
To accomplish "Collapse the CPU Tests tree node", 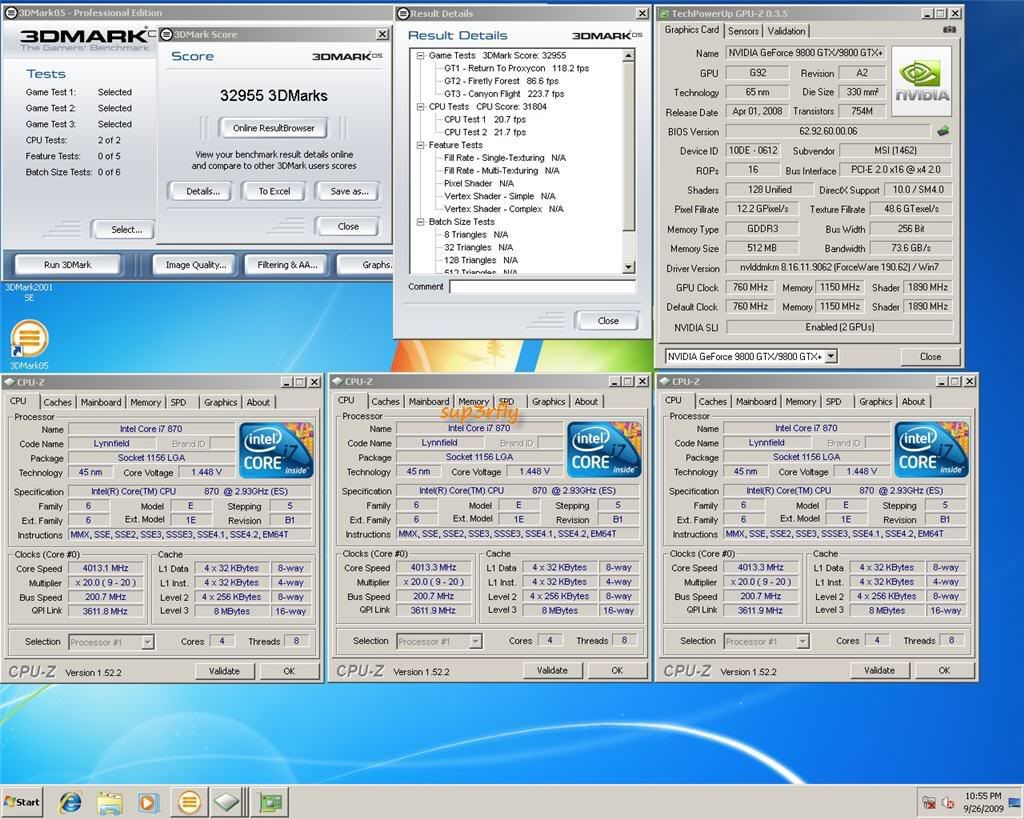I will coord(421,106).
